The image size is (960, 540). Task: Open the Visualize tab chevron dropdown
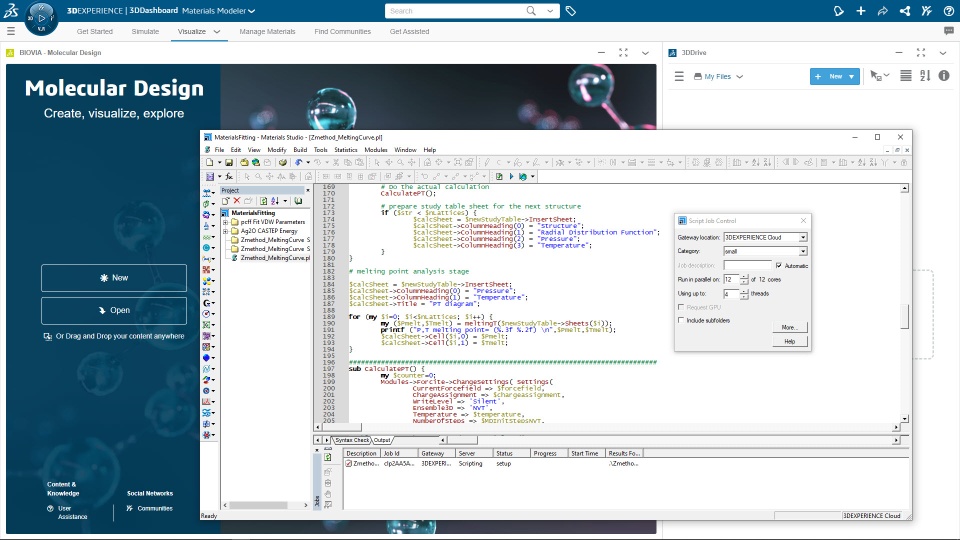point(217,32)
